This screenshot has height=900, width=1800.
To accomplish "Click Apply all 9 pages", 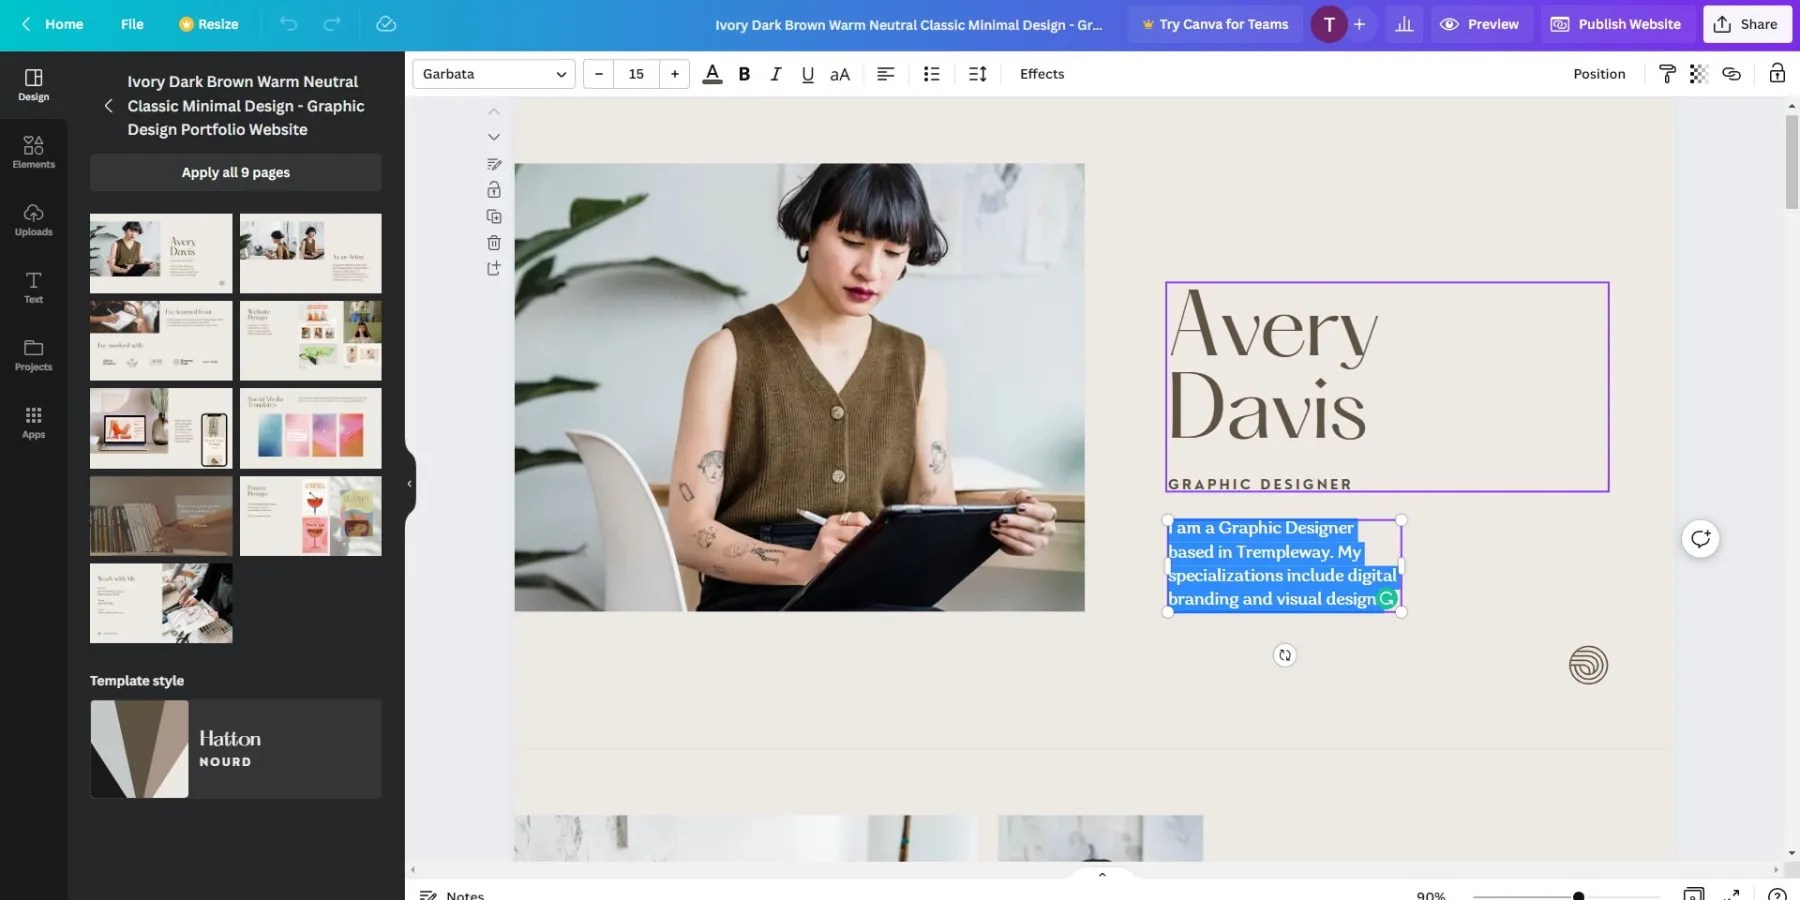I will click(x=235, y=171).
